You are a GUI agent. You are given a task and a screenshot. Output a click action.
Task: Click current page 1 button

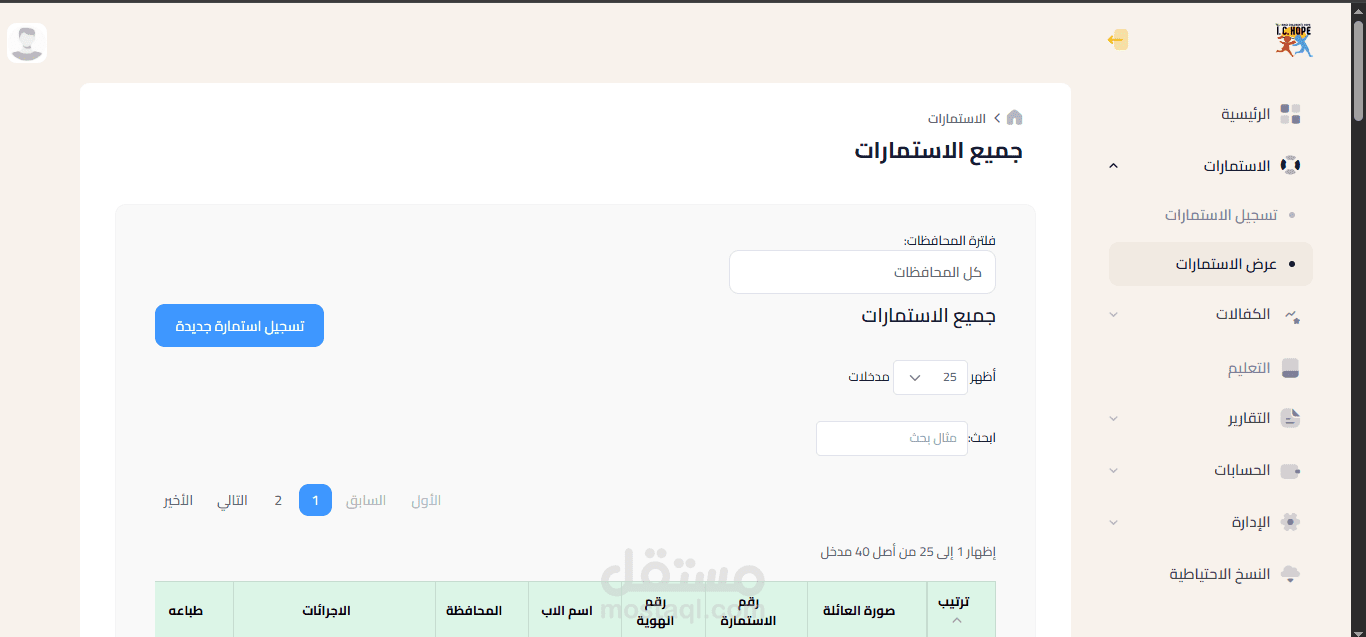(315, 500)
